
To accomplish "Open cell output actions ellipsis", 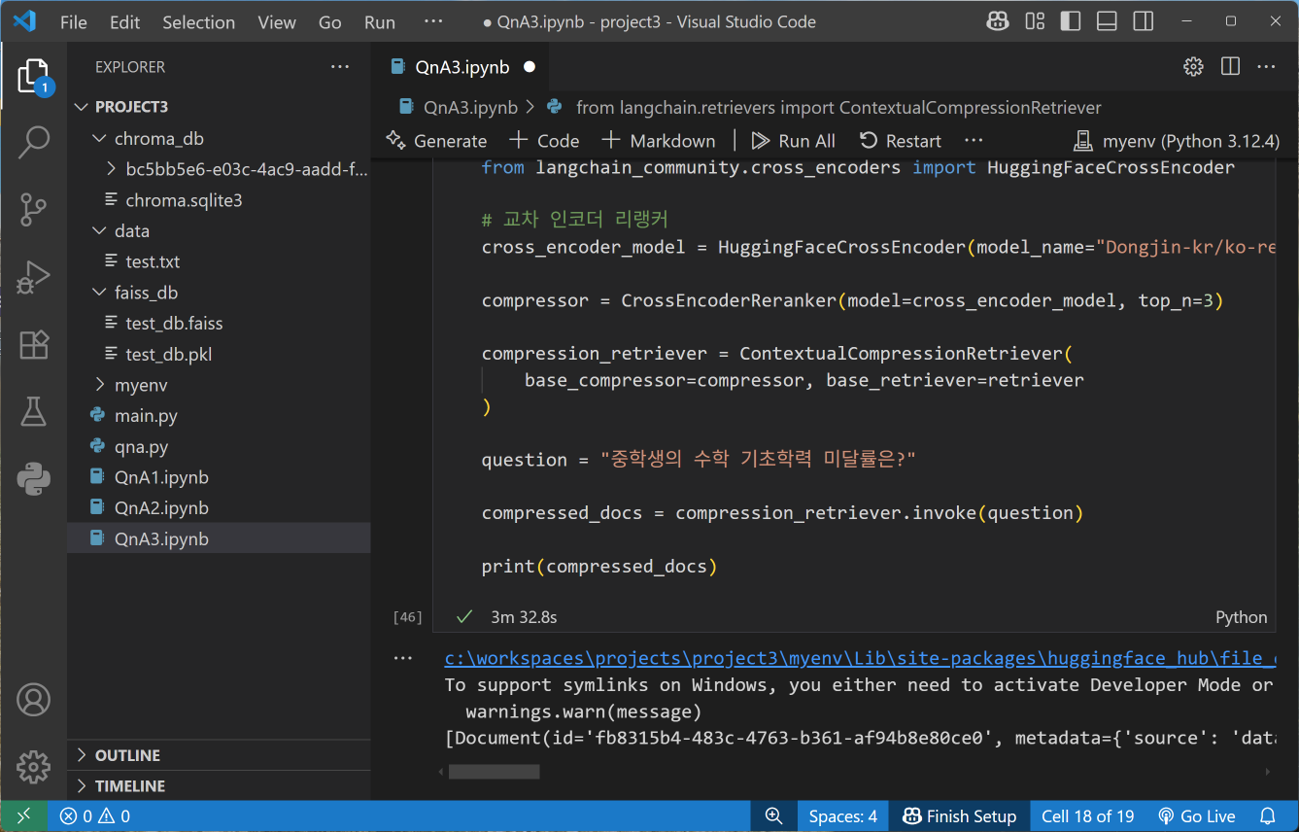I will (x=403, y=658).
